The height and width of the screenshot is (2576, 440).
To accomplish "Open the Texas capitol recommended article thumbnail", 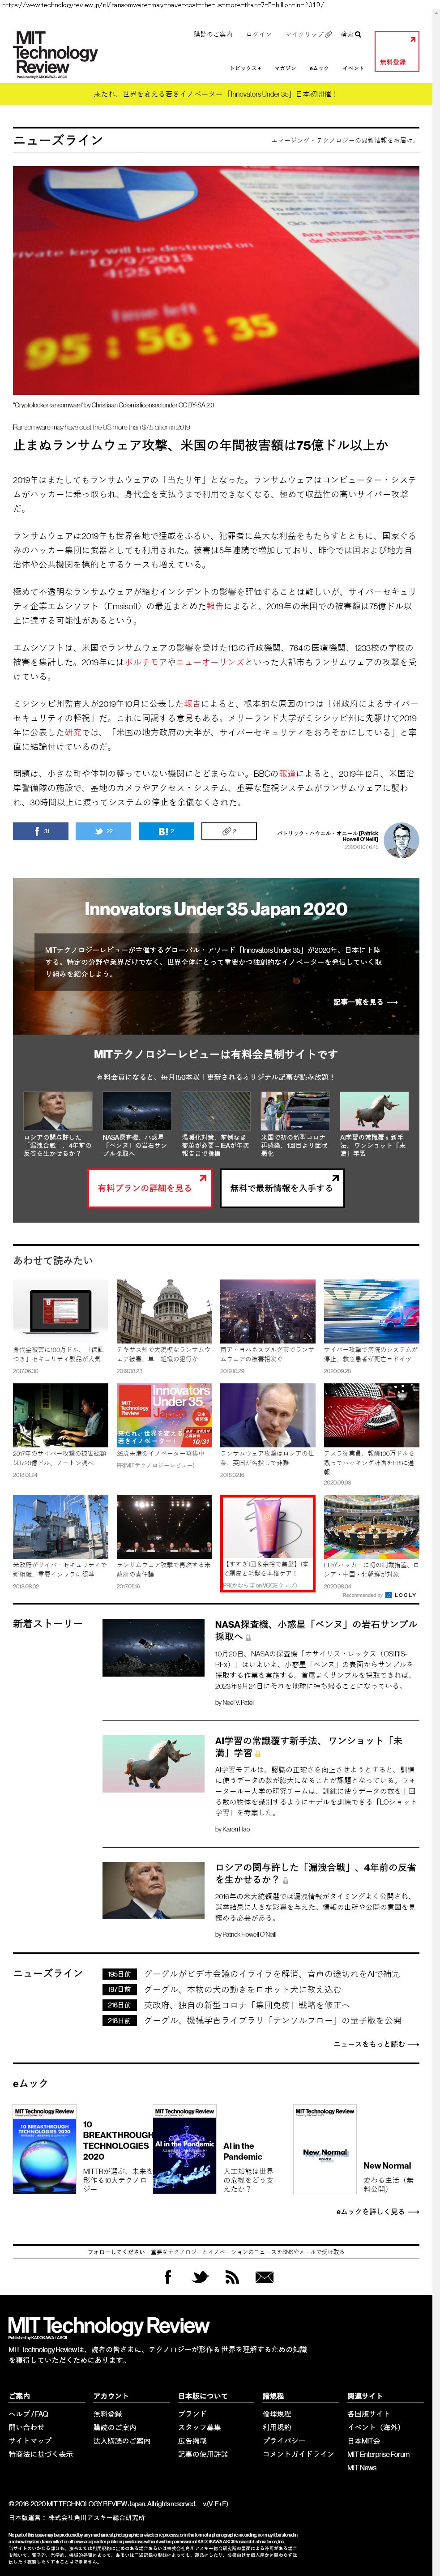I will click(164, 1311).
